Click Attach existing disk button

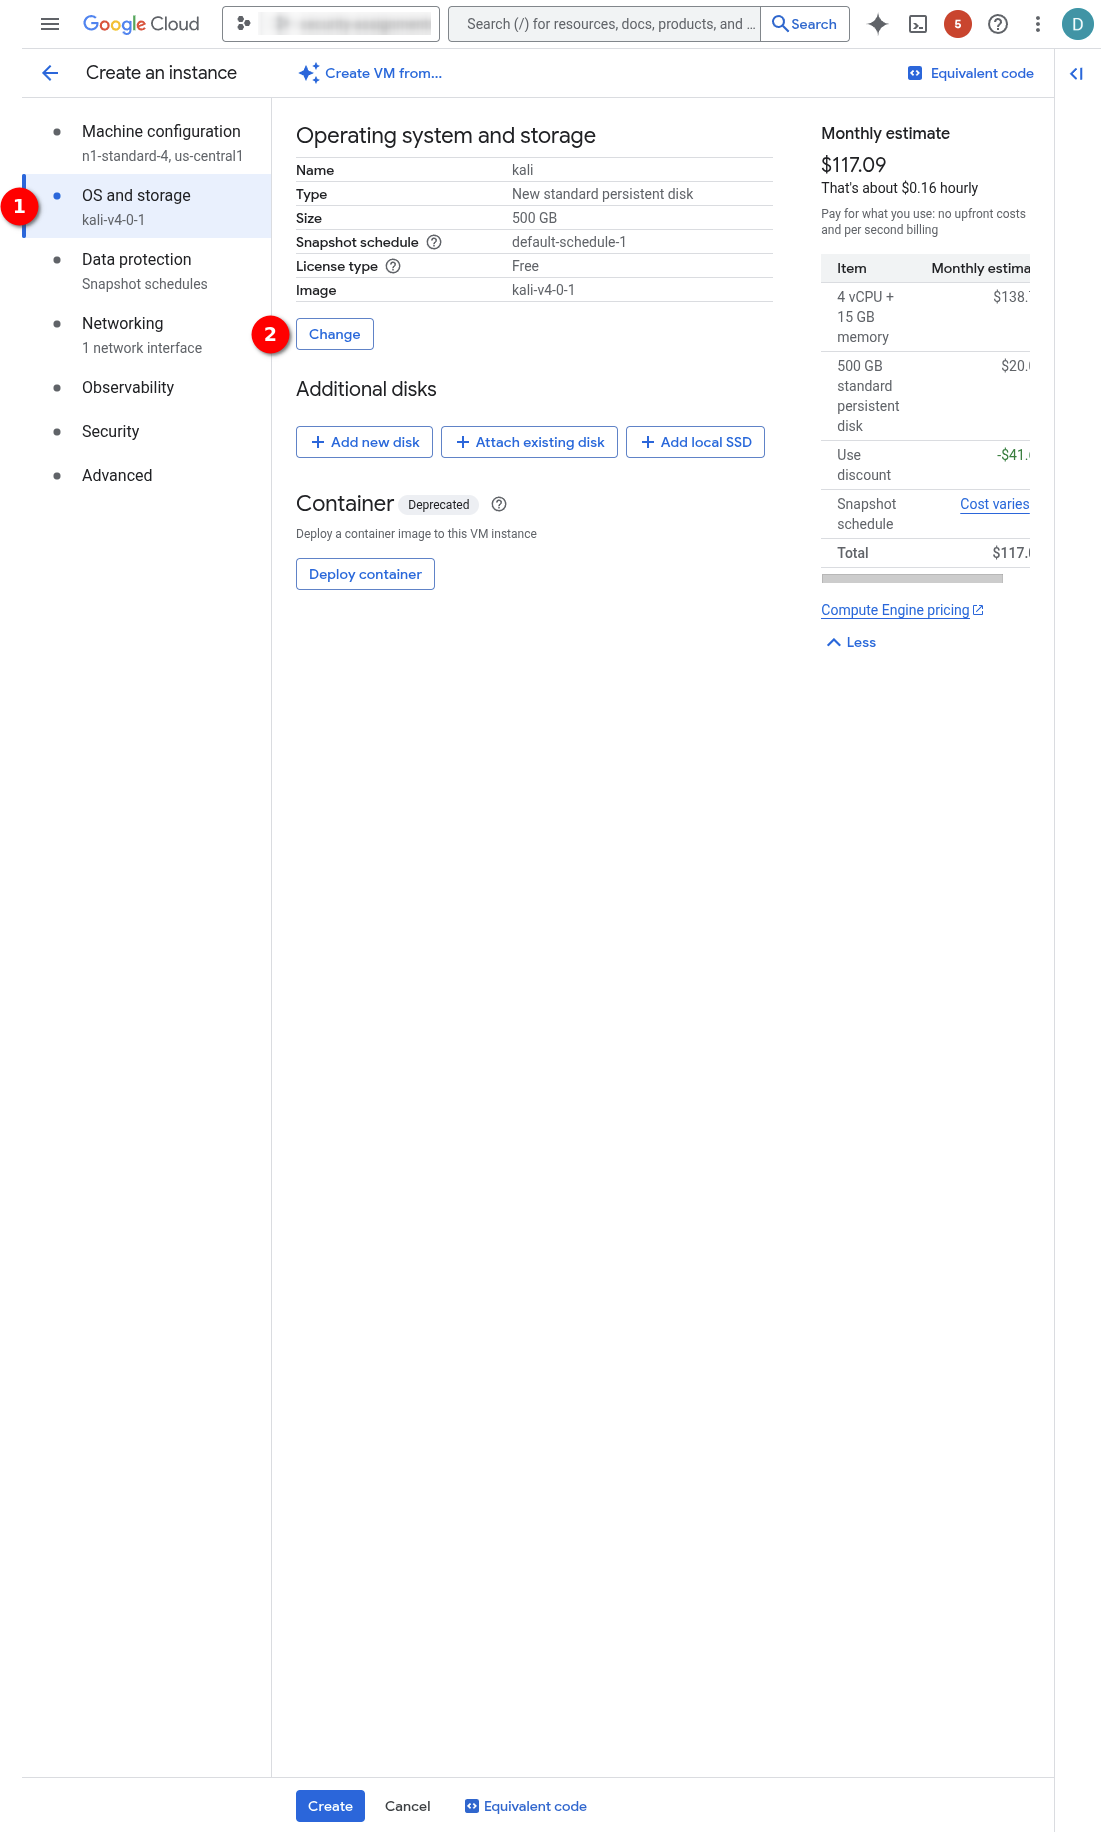[529, 442]
